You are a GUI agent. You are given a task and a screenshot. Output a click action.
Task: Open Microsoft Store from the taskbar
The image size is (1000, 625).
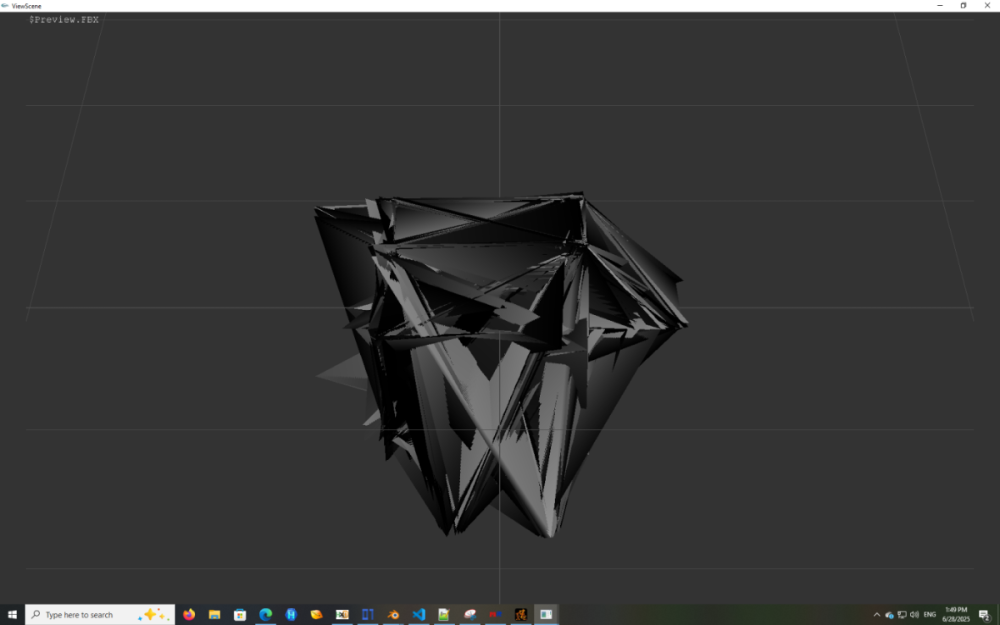pyautogui.click(x=240, y=614)
